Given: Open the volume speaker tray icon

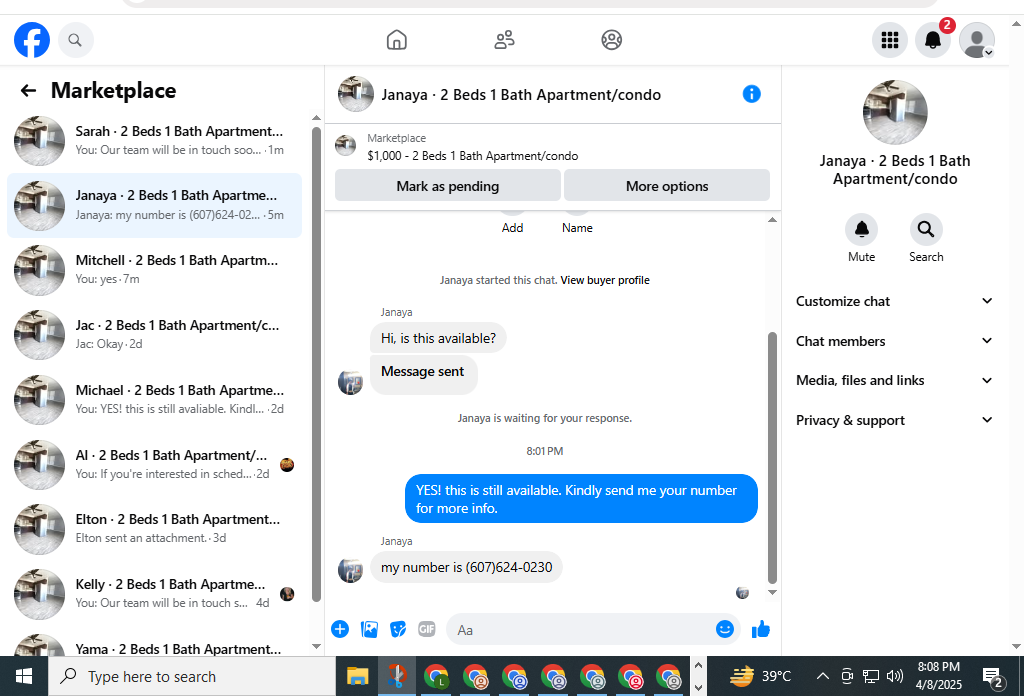Looking at the screenshot, I should (895, 676).
